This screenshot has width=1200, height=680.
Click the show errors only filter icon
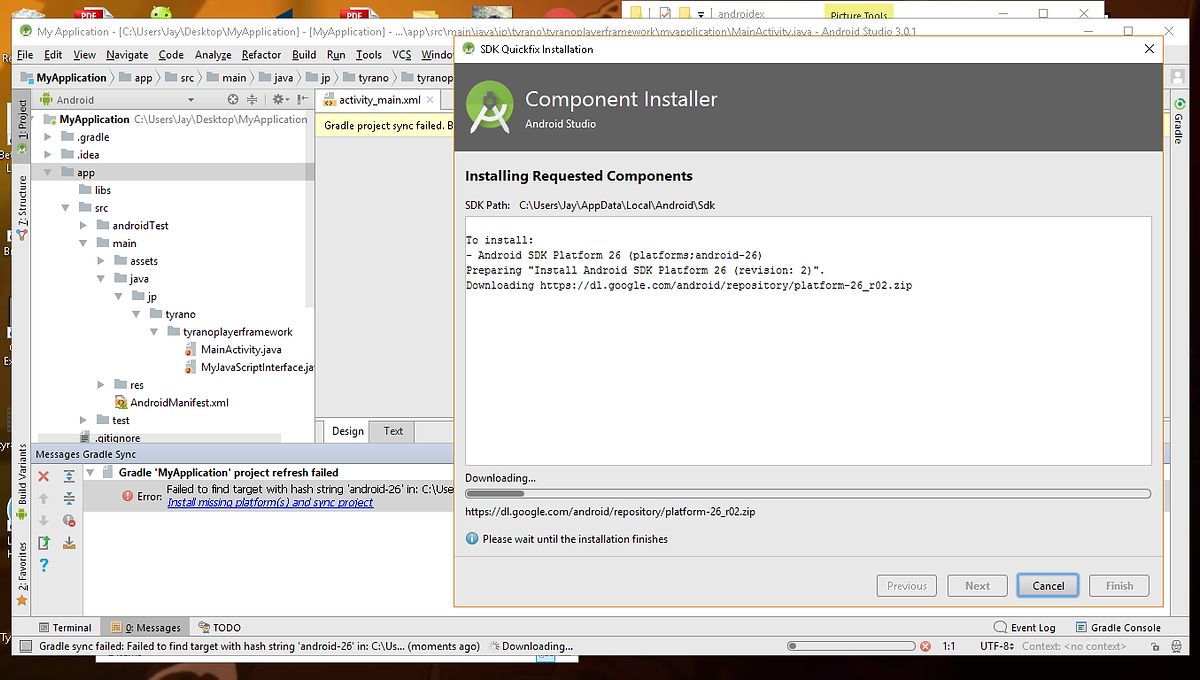(69, 520)
